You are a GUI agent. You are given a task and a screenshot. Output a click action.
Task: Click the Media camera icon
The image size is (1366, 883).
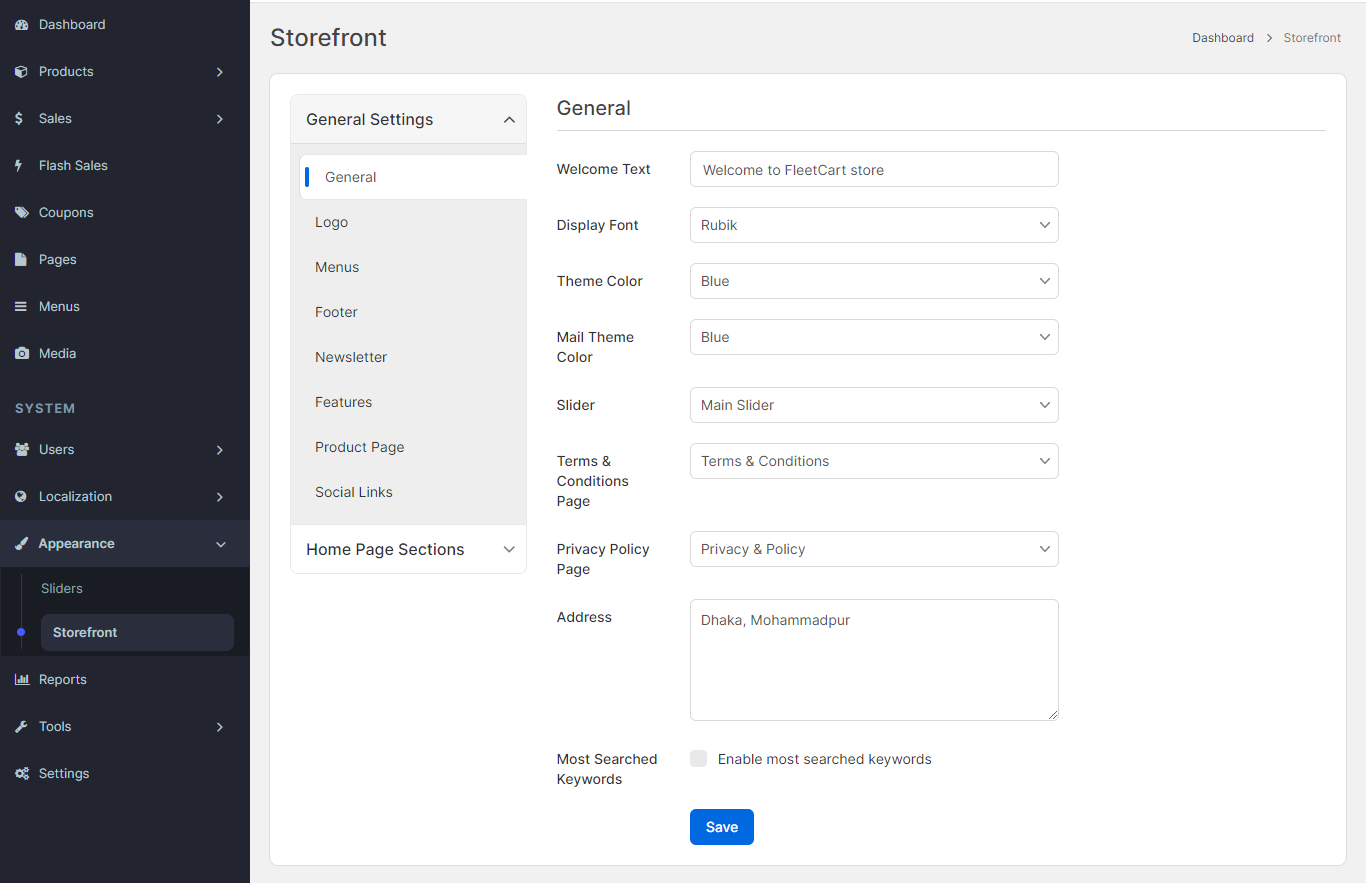(21, 354)
